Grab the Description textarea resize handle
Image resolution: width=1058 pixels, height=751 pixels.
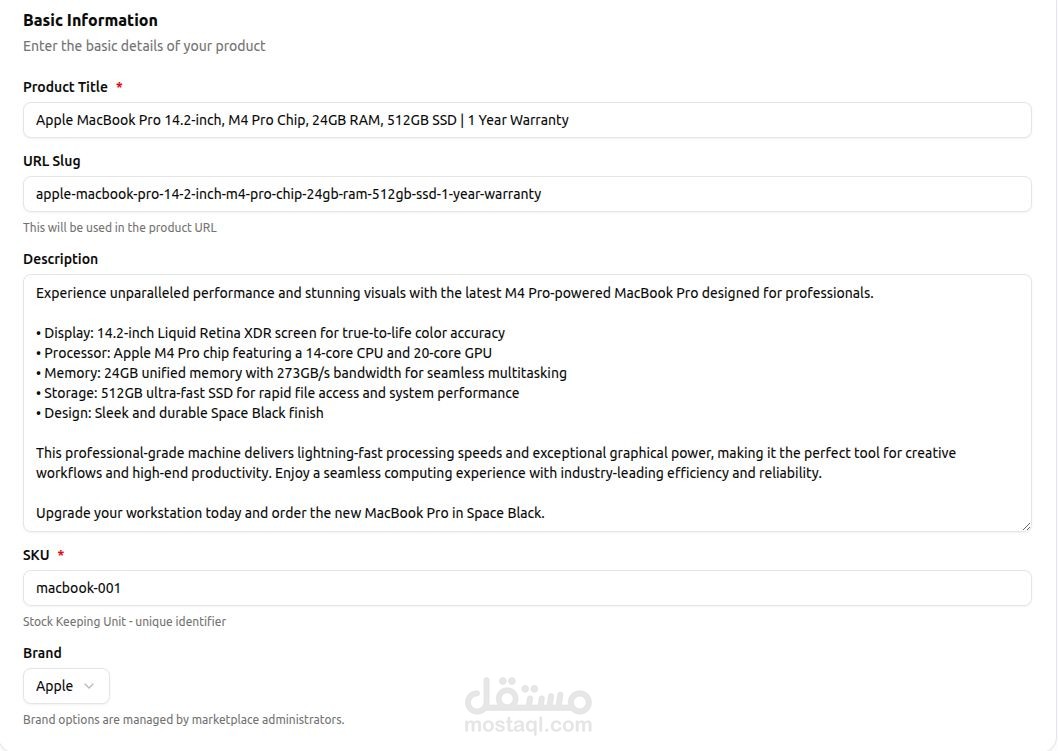1026,526
